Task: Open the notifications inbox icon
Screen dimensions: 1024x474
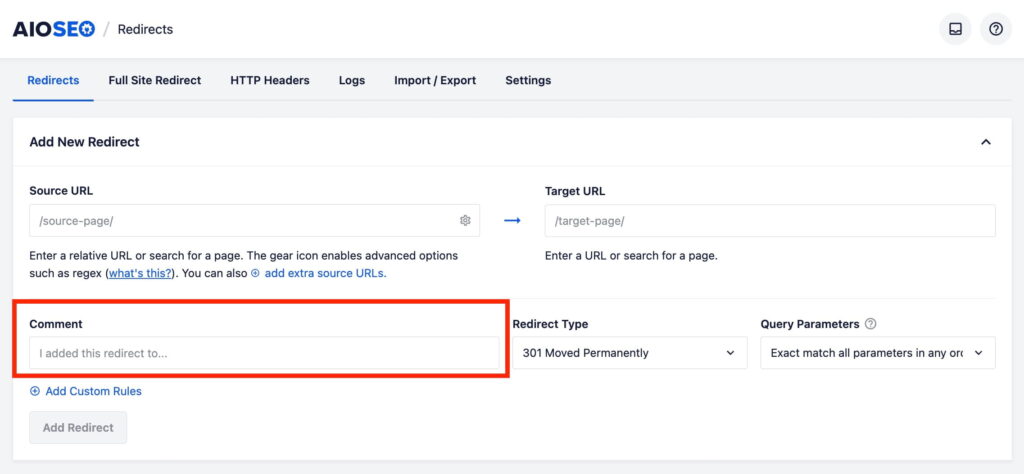Action: point(955,29)
